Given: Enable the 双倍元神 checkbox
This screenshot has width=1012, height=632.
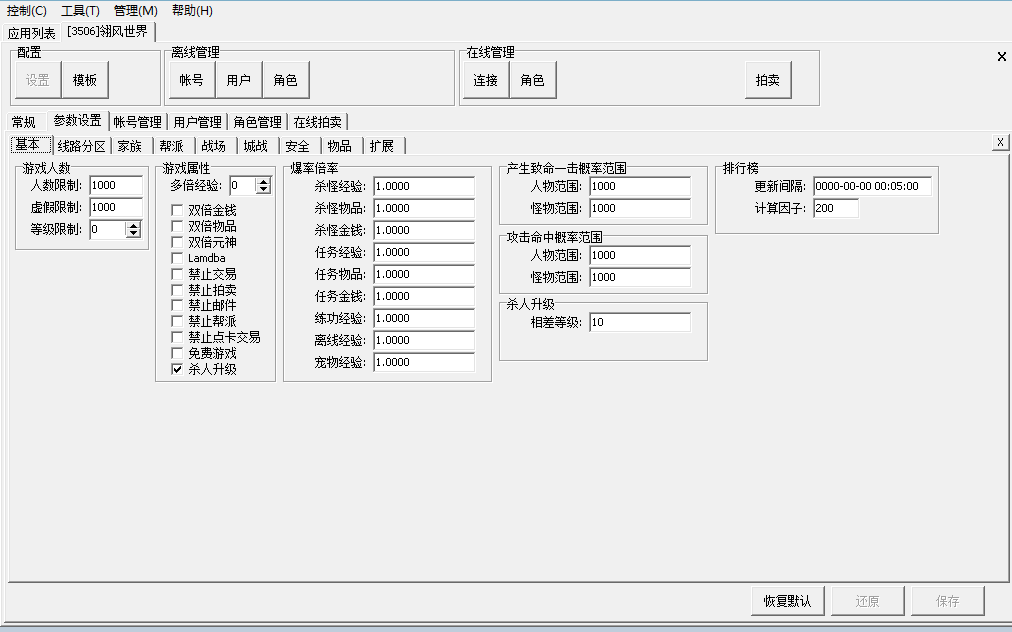Looking at the screenshot, I should coord(177,242).
